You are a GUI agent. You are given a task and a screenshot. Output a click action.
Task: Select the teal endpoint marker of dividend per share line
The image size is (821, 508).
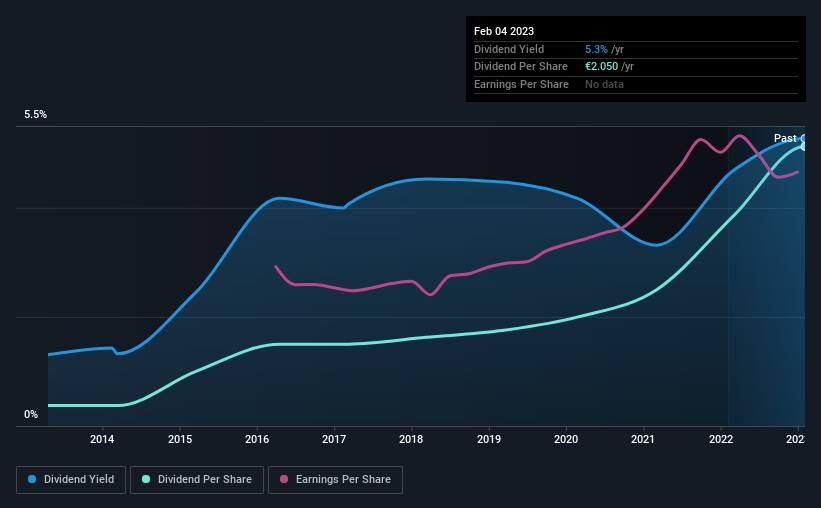pyautogui.click(x=803, y=147)
